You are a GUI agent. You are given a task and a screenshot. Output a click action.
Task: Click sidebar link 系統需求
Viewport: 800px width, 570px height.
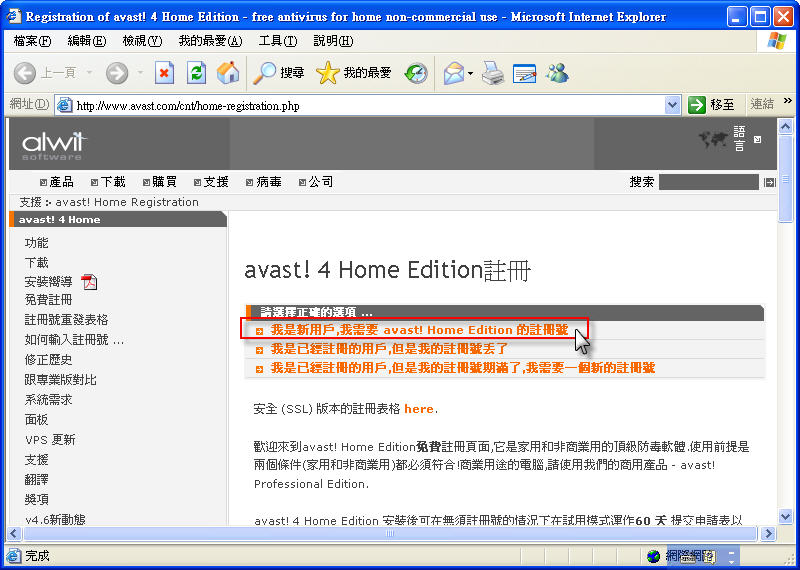click(48, 400)
